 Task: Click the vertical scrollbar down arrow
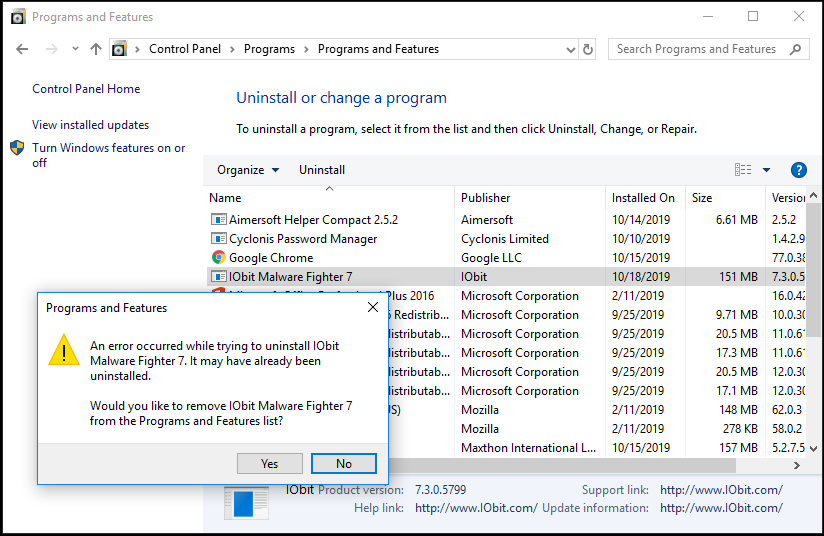coord(813,448)
